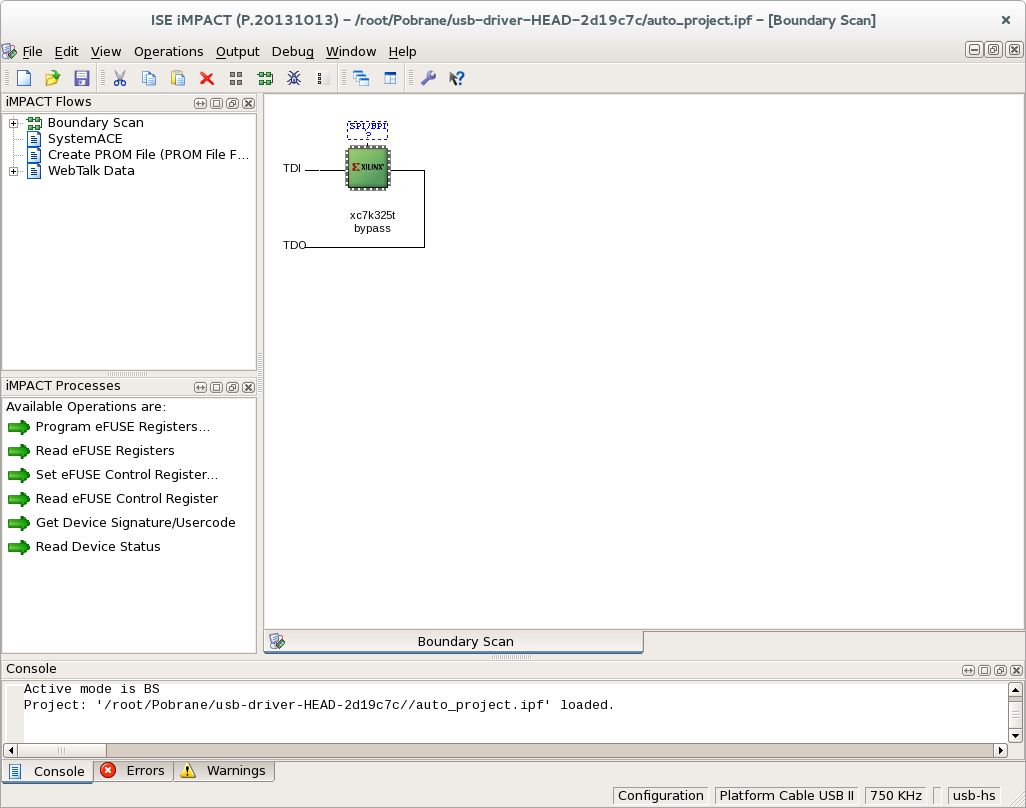Open the Debug menu
1026x808 pixels.
click(292, 52)
